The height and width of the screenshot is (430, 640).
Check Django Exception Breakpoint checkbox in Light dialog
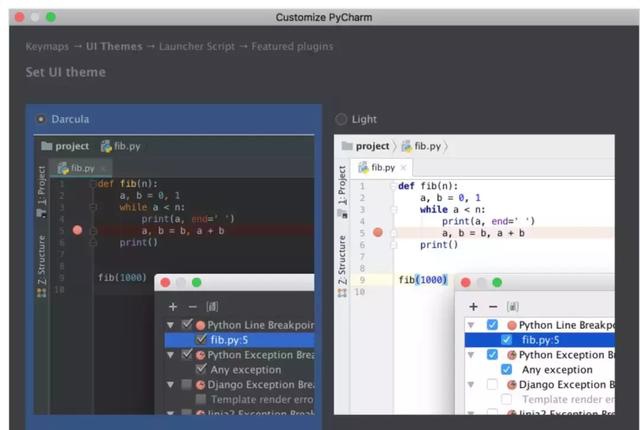[492, 385]
